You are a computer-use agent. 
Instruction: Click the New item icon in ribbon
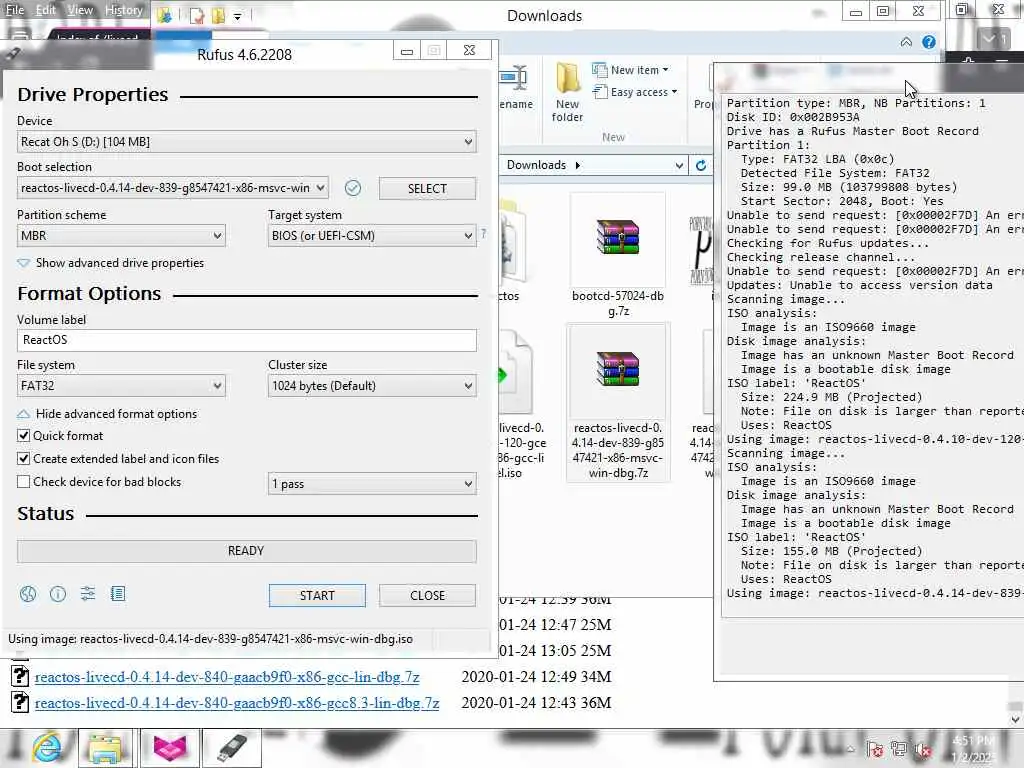pyautogui.click(x=600, y=69)
